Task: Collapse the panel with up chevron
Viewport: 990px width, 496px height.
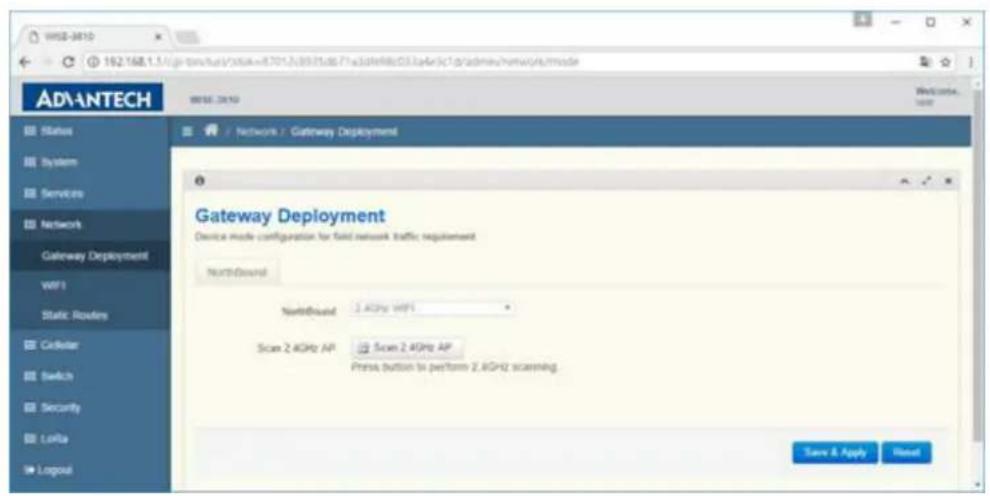Action: (904, 181)
